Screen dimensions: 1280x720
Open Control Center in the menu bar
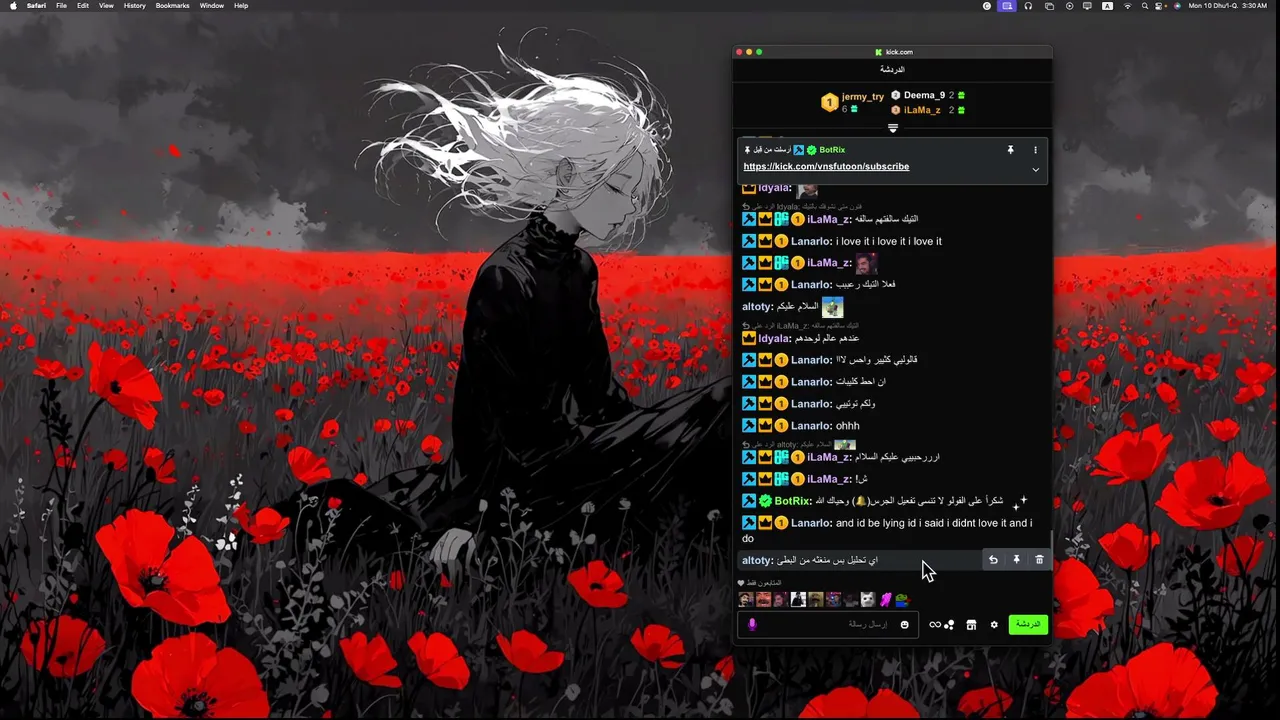click(x=1161, y=6)
